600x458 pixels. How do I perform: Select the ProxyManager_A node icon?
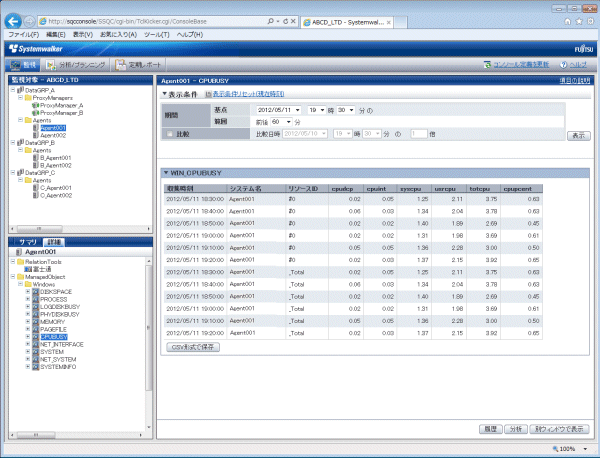35,104
